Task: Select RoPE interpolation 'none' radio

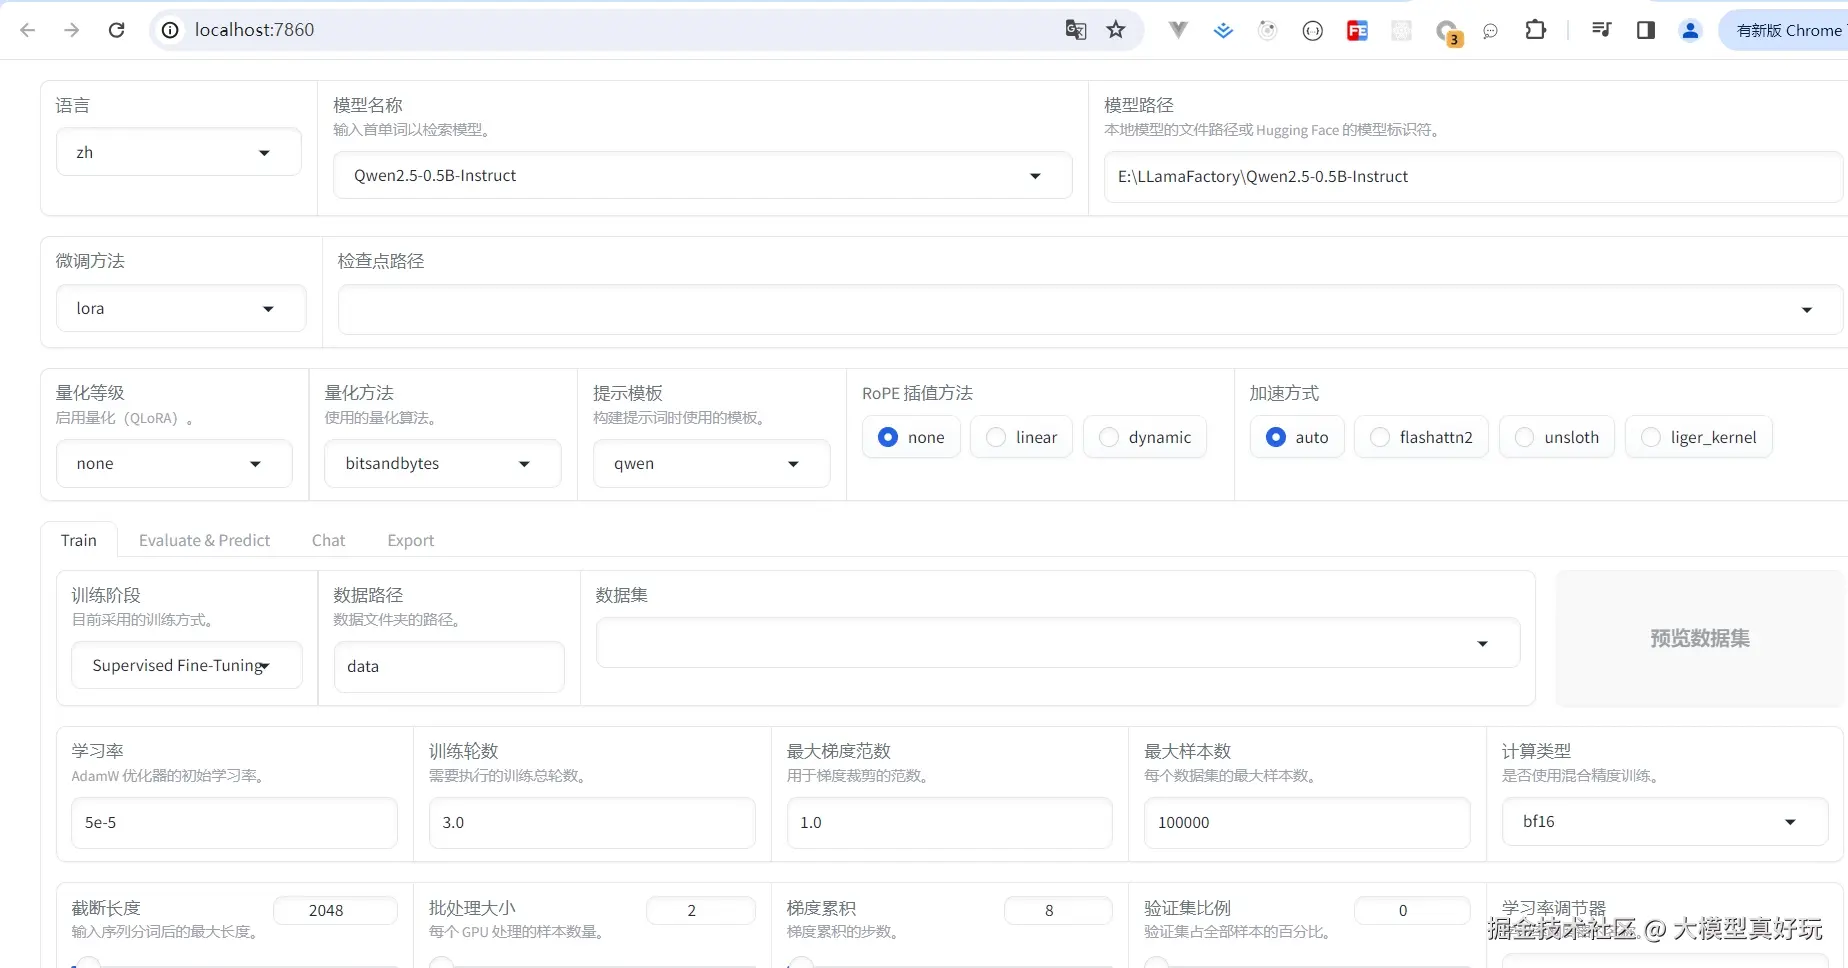Action: pyautogui.click(x=911, y=437)
